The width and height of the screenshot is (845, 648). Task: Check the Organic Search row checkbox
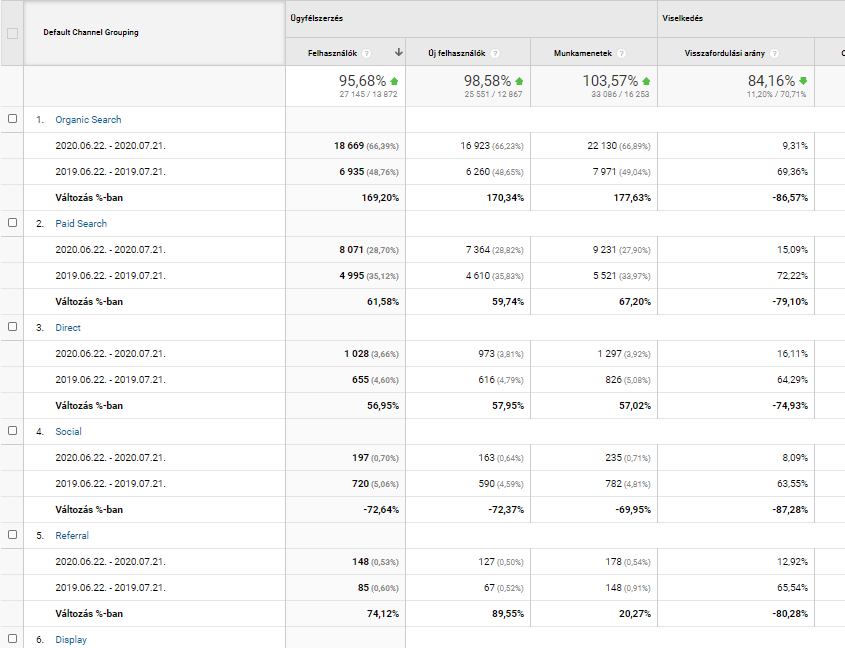click(13, 119)
